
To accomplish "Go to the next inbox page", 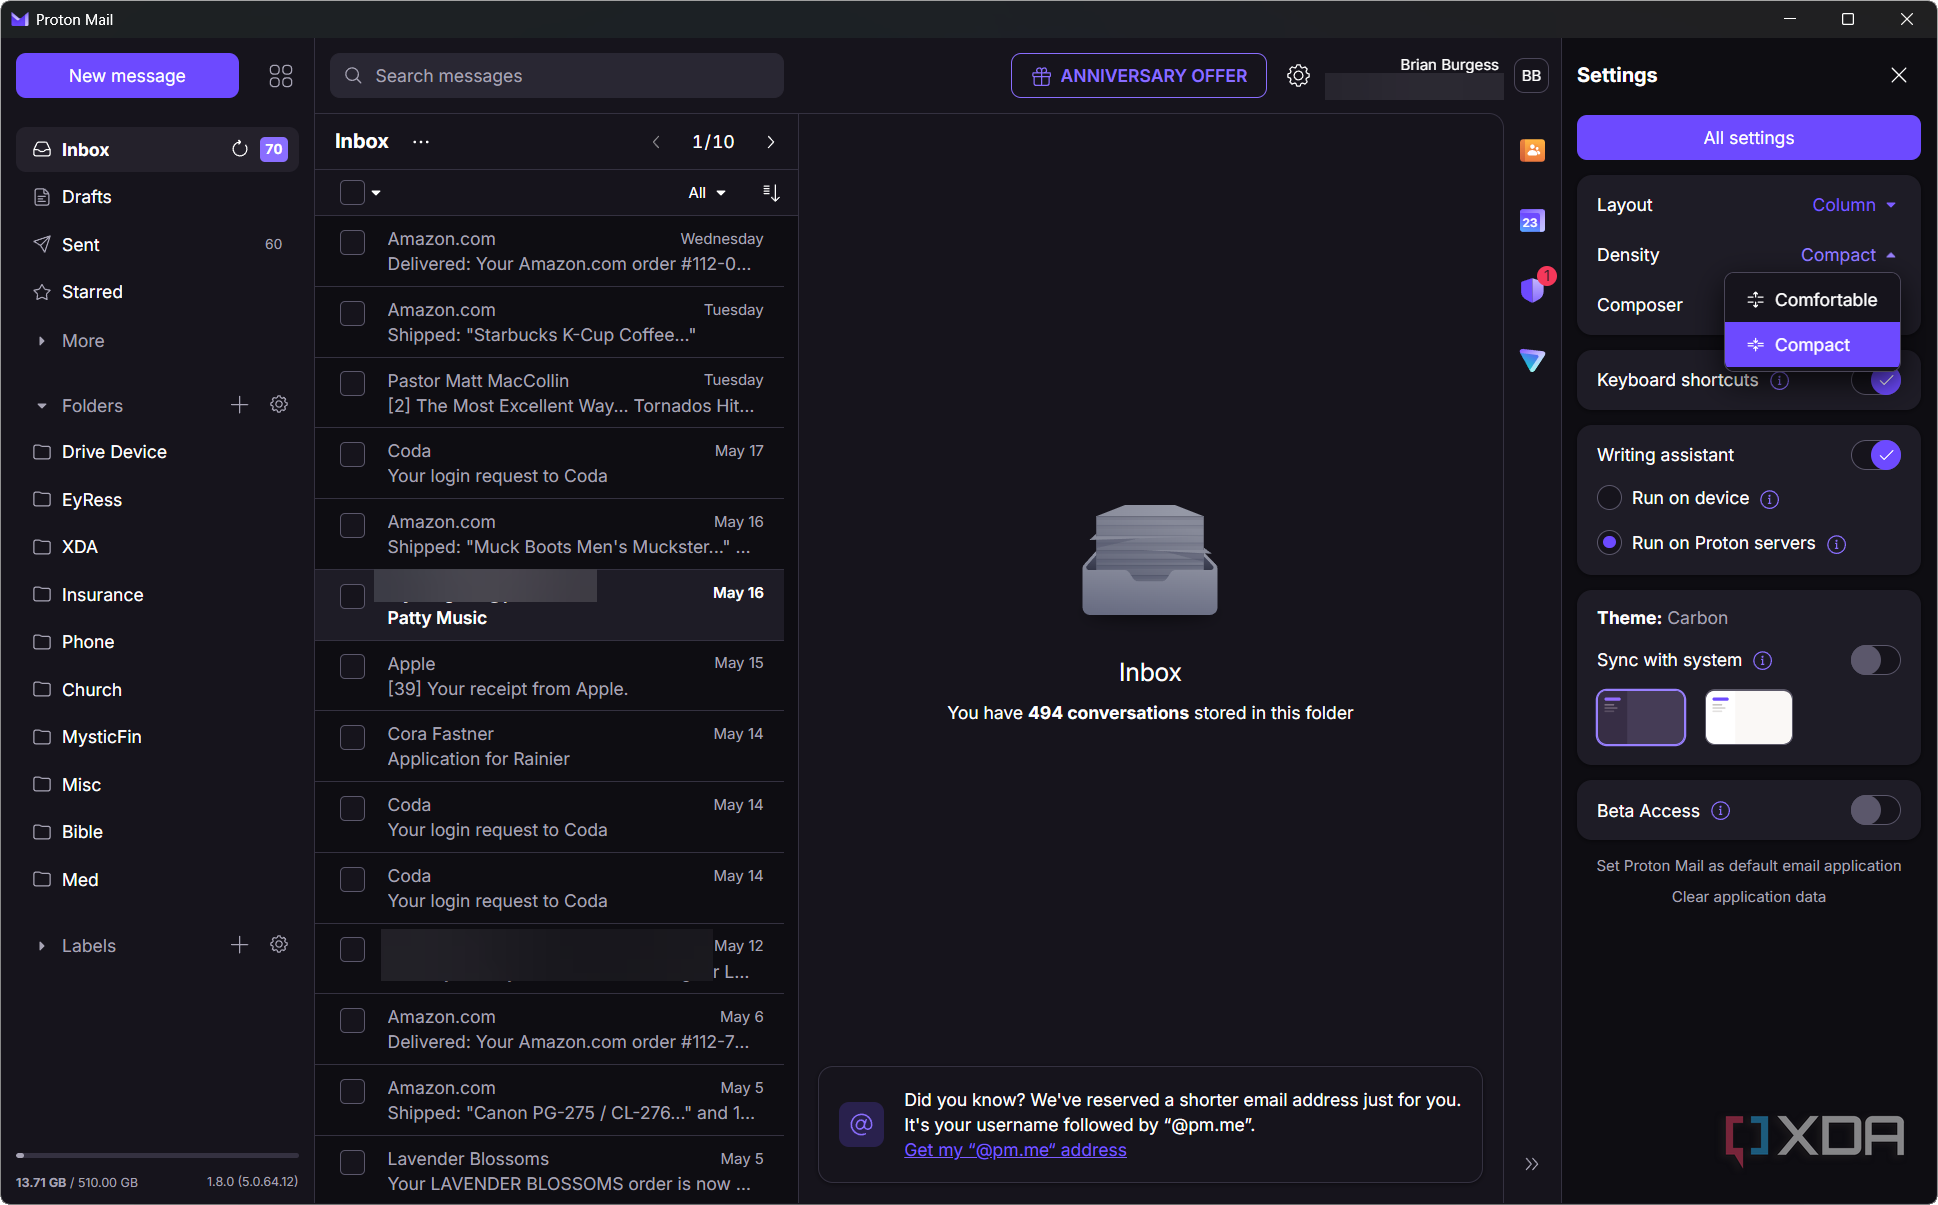I will click(x=770, y=142).
